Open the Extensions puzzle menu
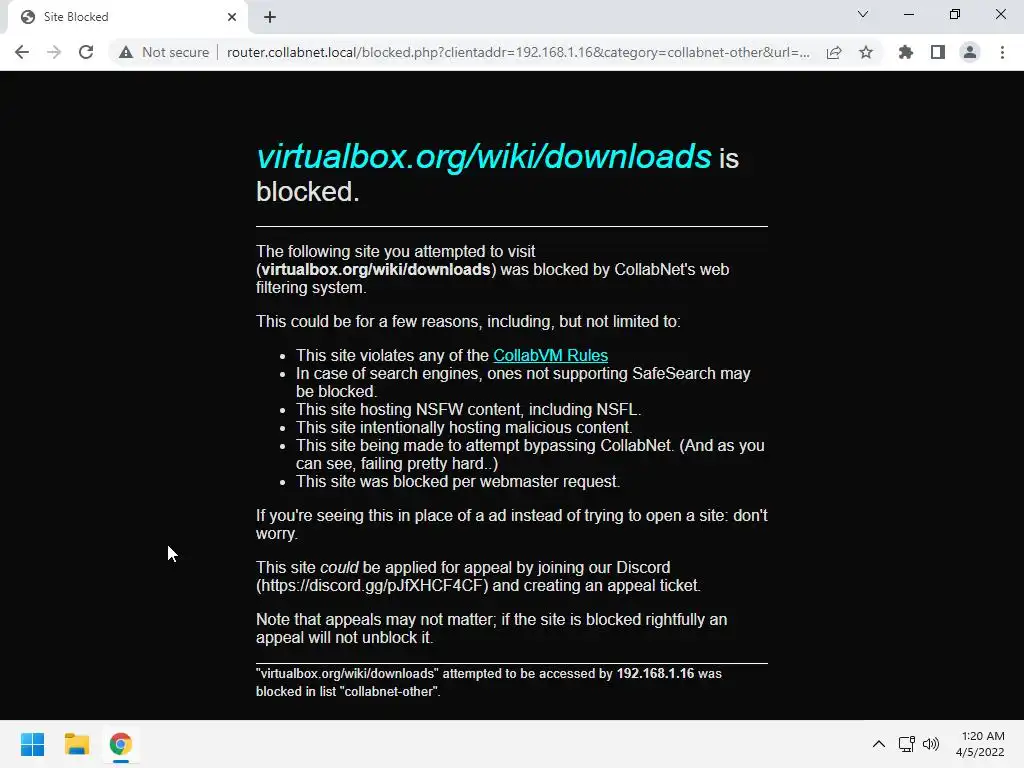 [906, 52]
